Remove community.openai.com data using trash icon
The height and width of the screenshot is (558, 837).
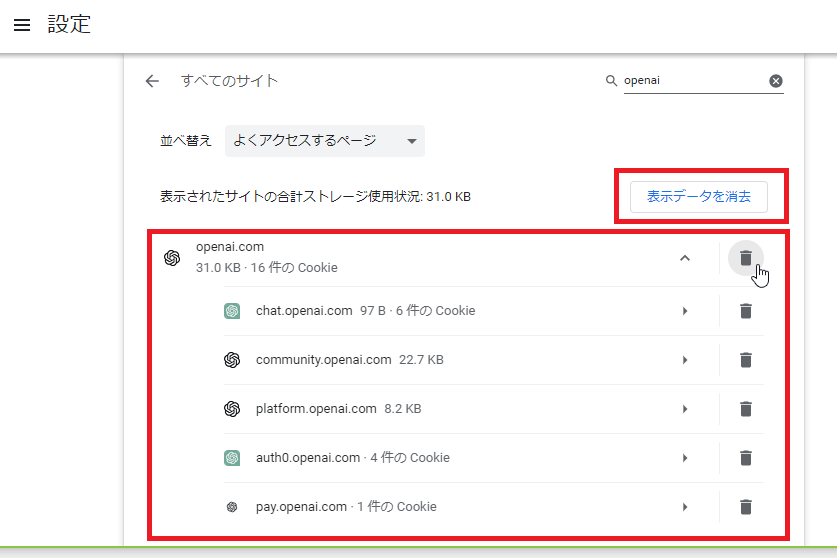[745, 360]
